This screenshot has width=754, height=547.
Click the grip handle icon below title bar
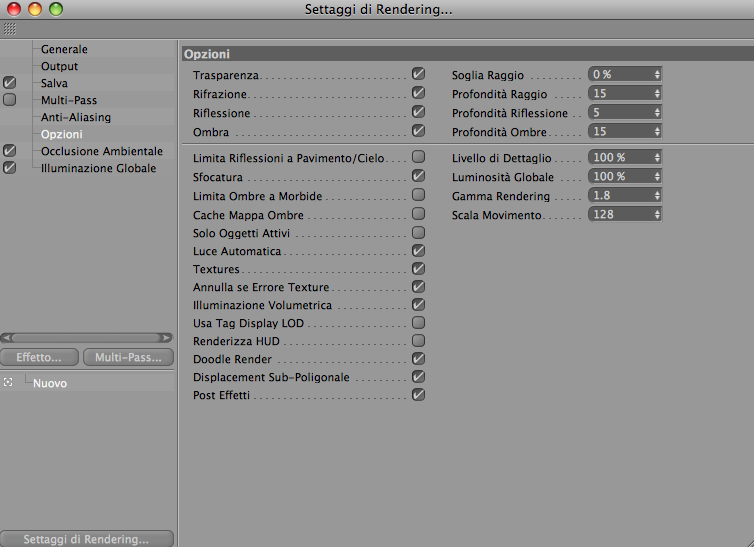point(10,29)
